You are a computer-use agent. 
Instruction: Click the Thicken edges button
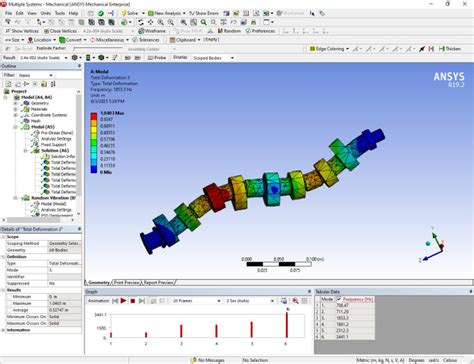pos(450,49)
